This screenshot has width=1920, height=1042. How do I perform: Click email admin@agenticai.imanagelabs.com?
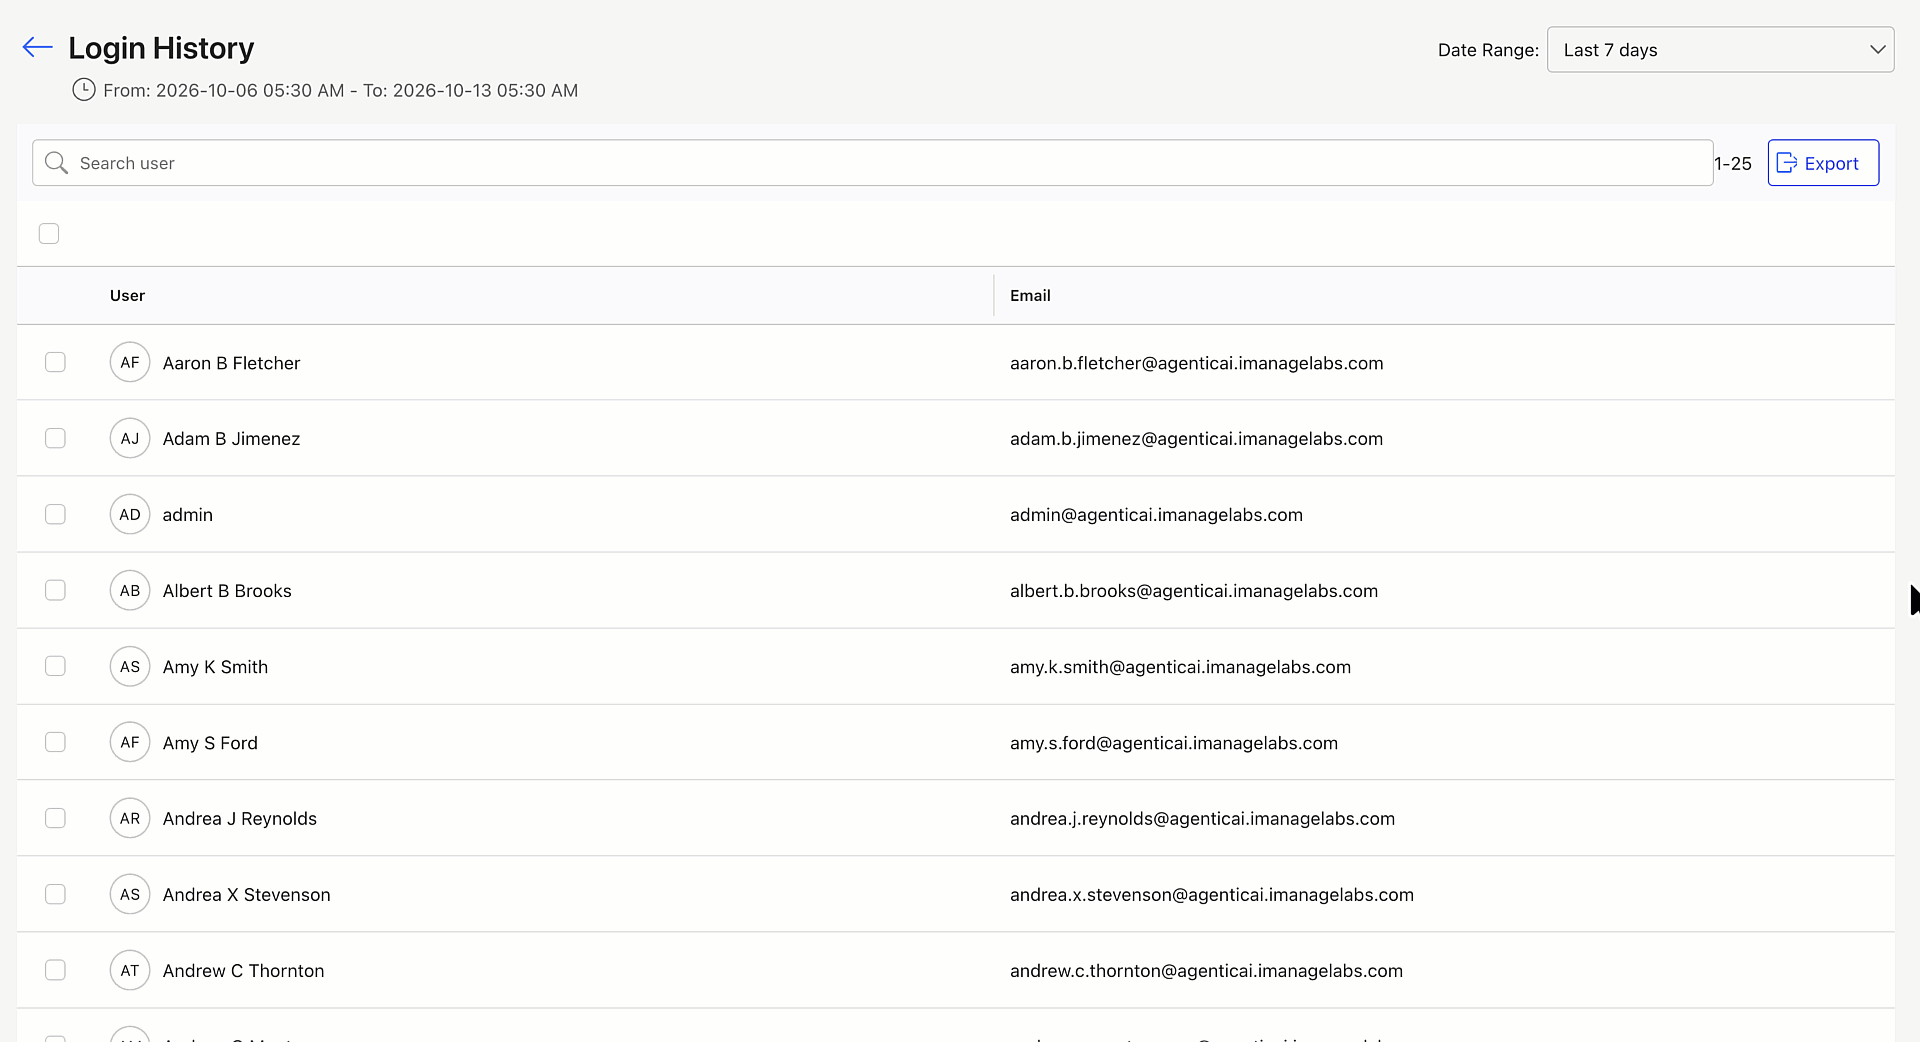1156,515
